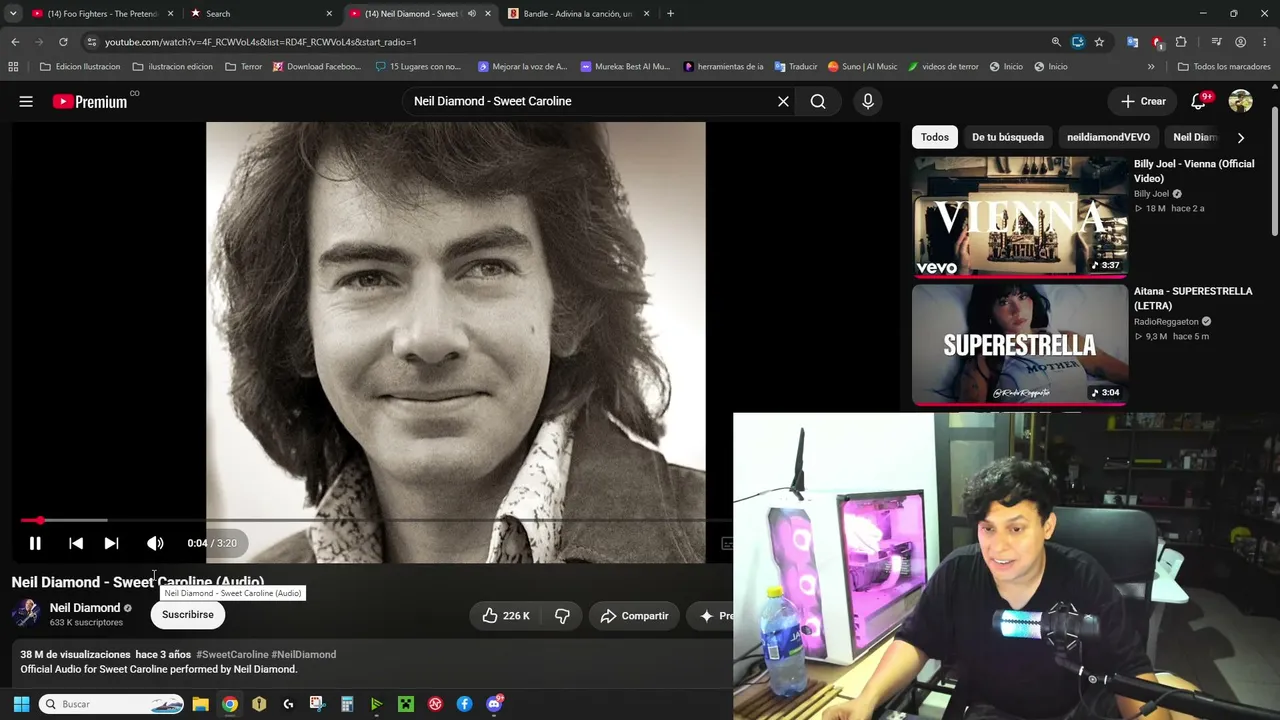Expand Todos los marcadores folder

1224,67
